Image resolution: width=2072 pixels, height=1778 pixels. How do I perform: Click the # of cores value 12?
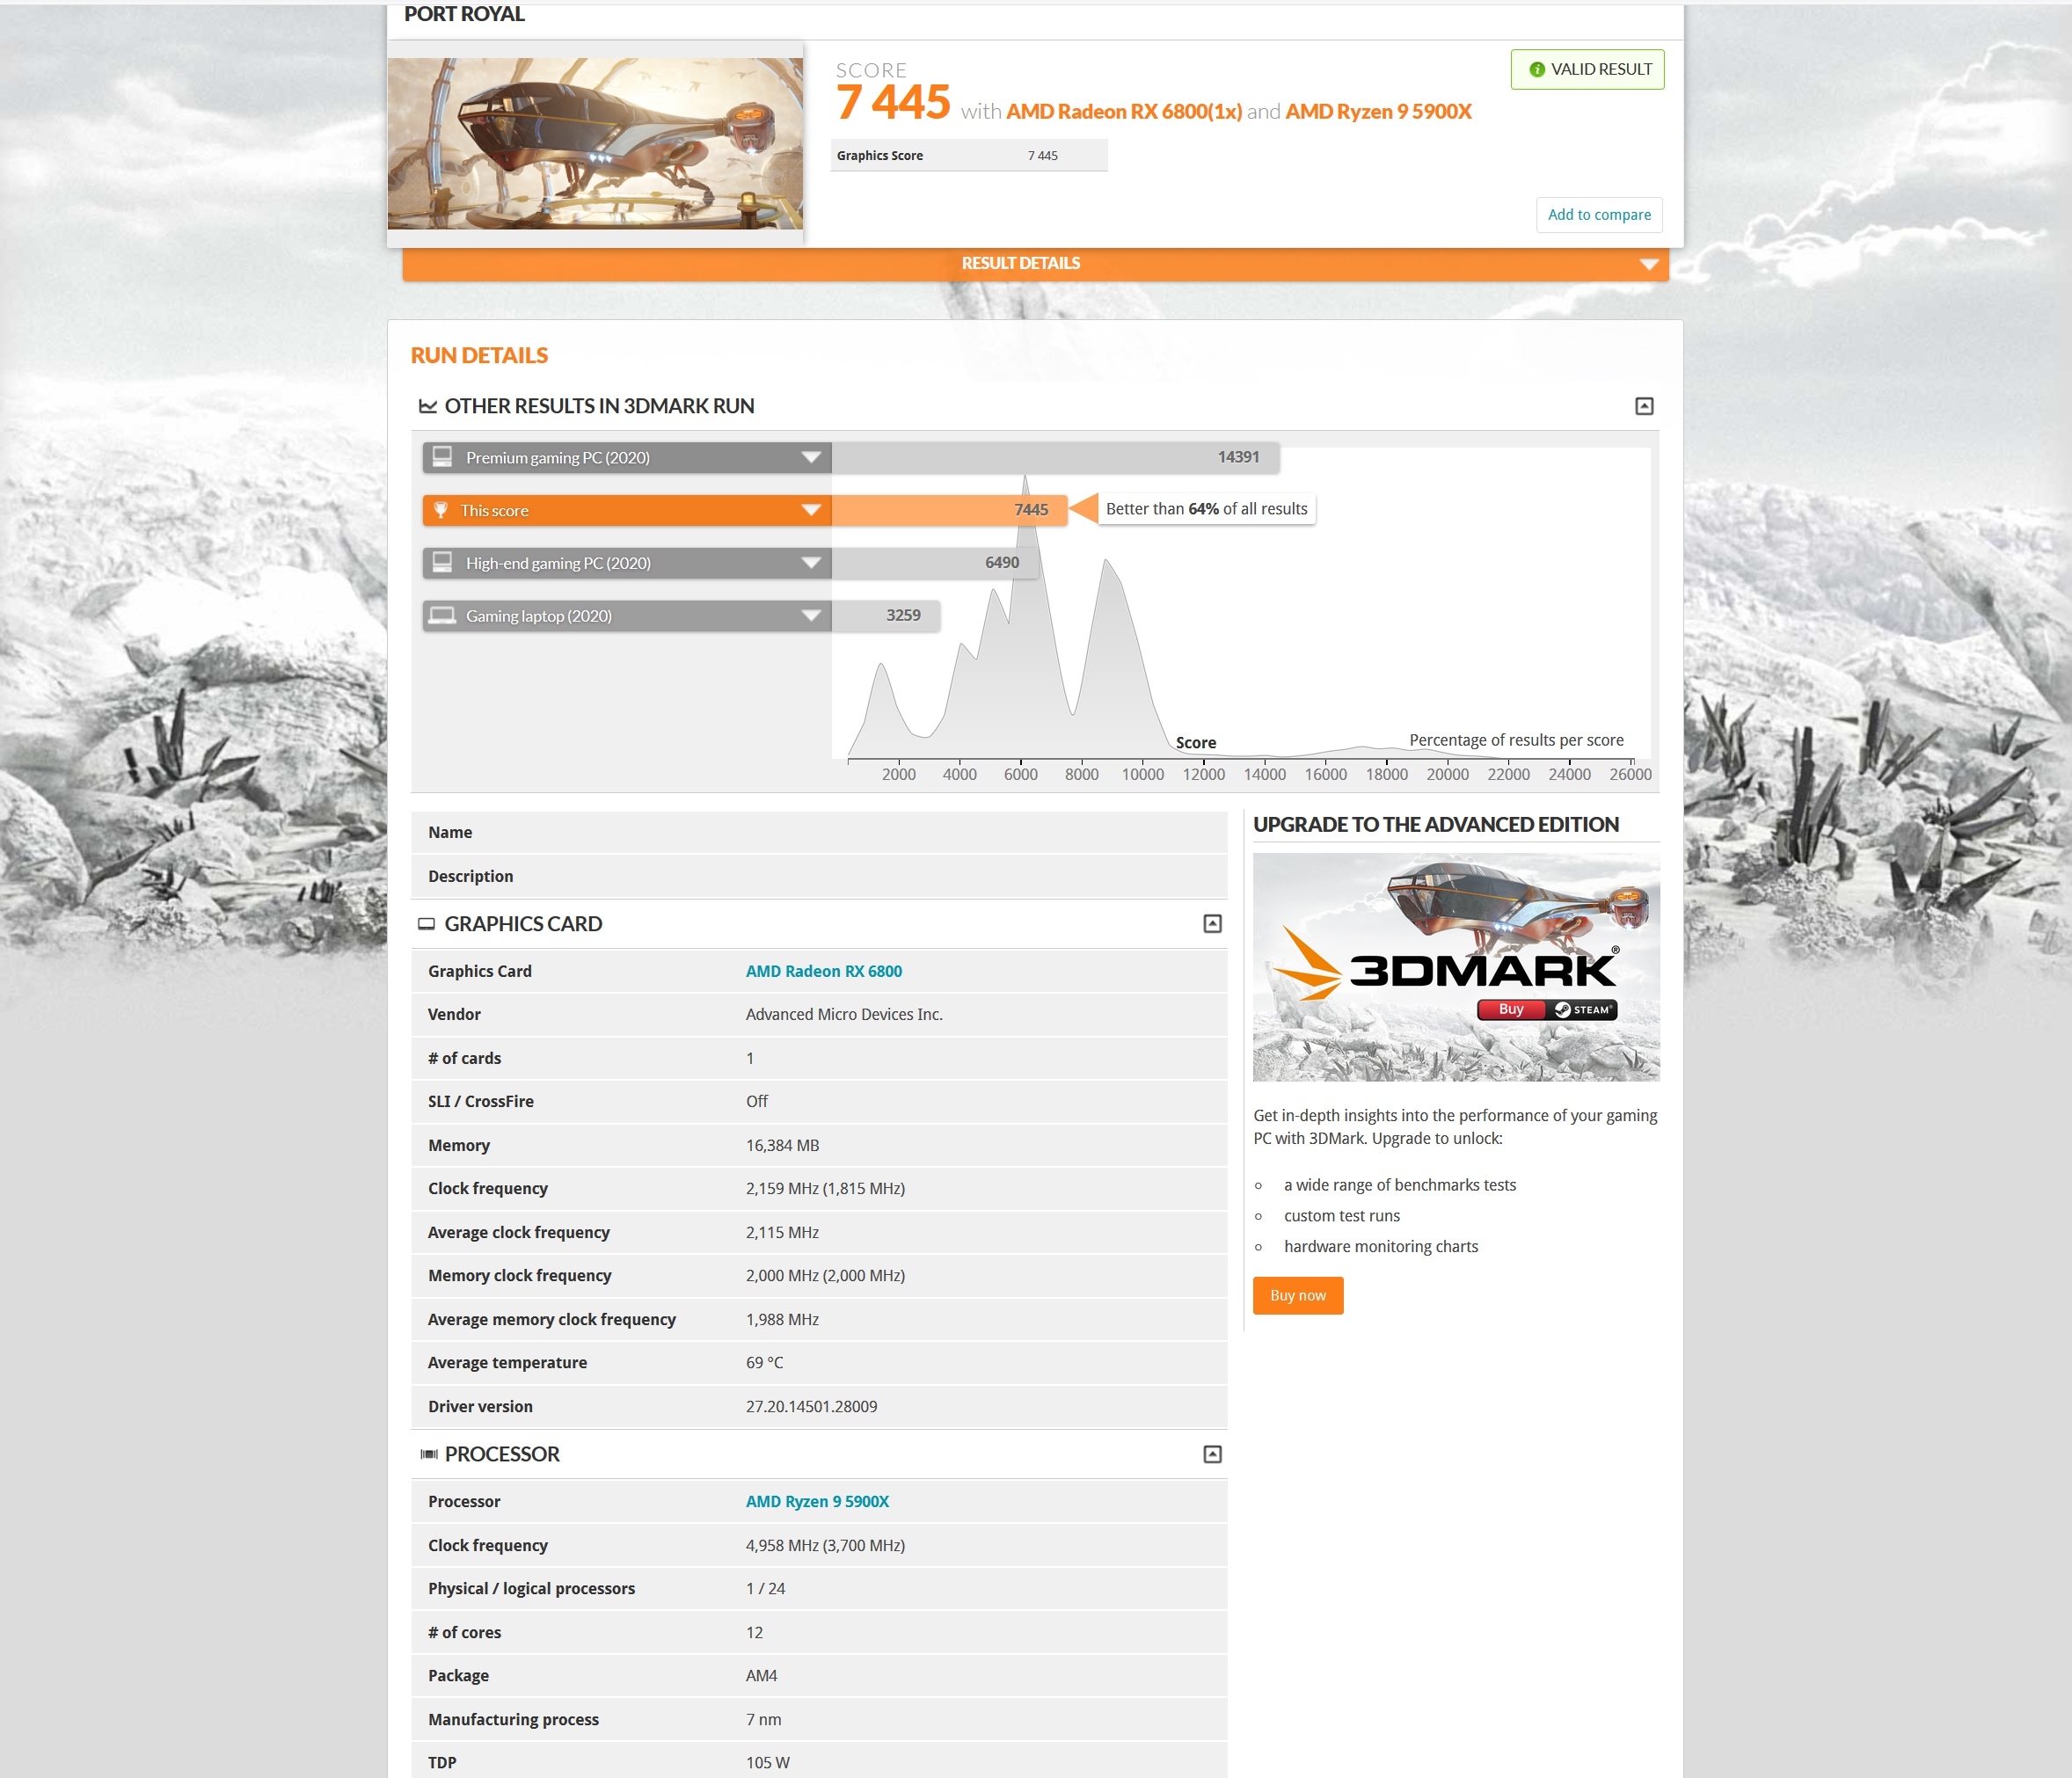tap(754, 1632)
